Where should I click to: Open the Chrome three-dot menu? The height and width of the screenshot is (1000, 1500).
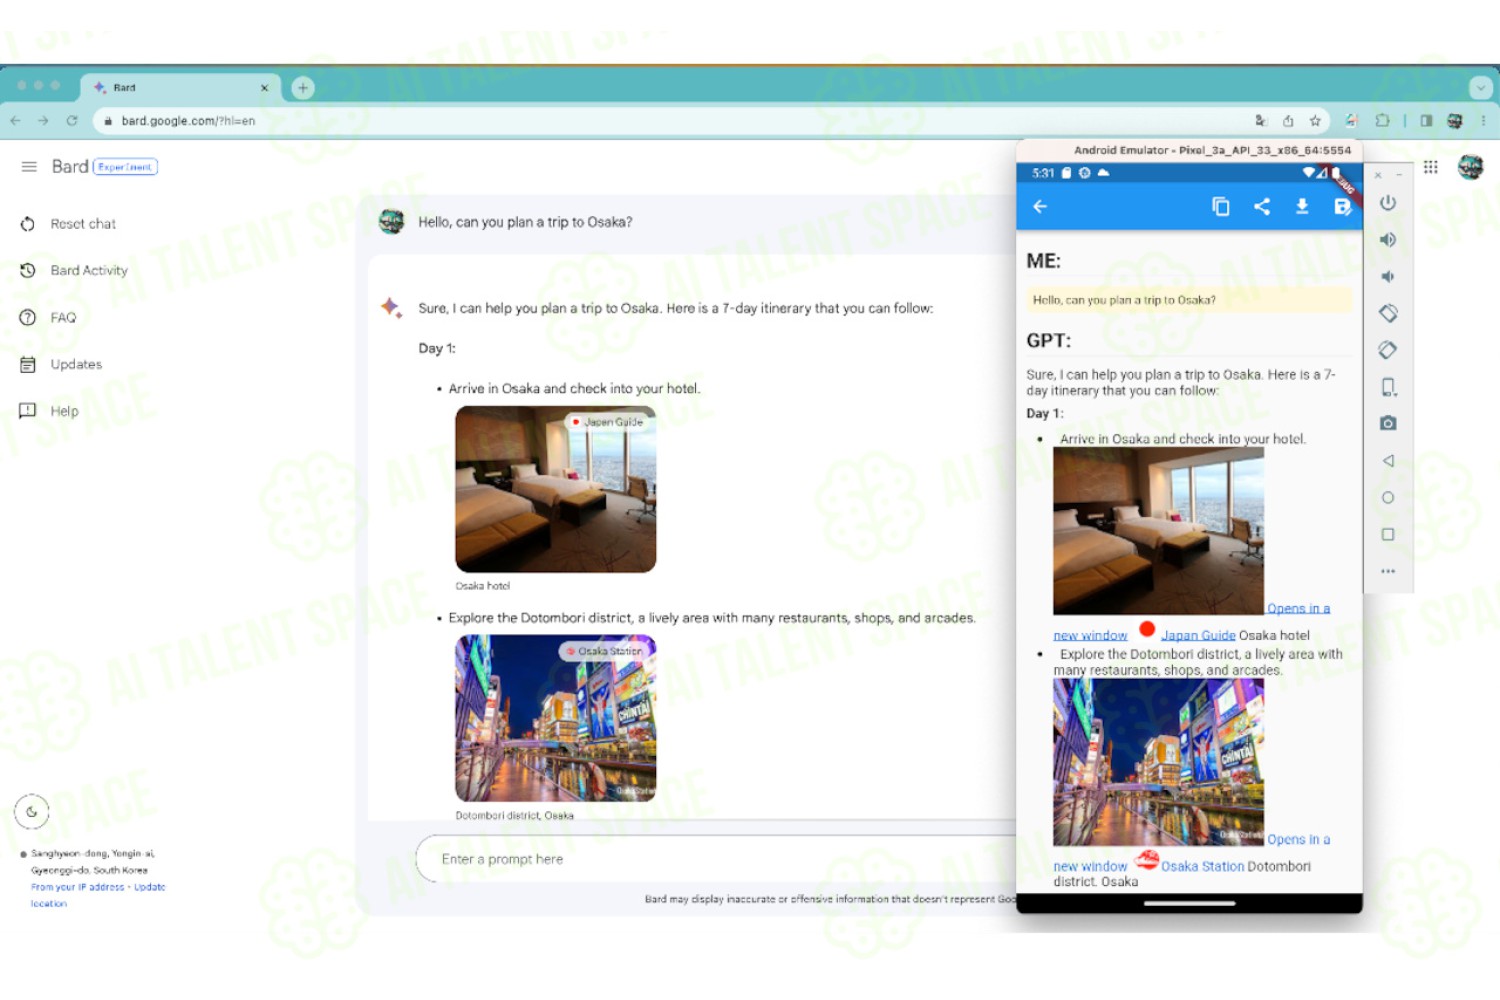(1483, 121)
